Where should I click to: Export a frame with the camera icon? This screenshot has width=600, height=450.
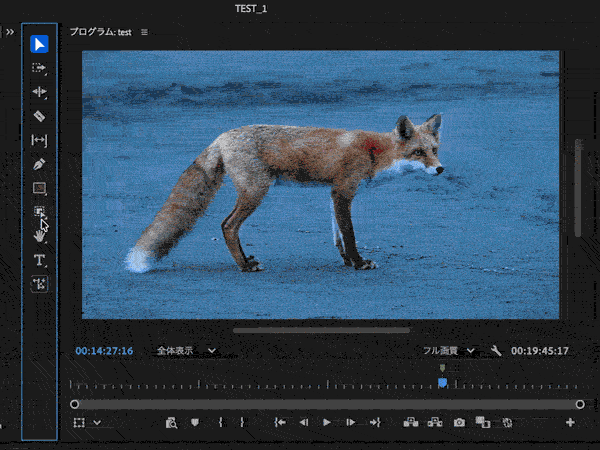pyautogui.click(x=459, y=422)
